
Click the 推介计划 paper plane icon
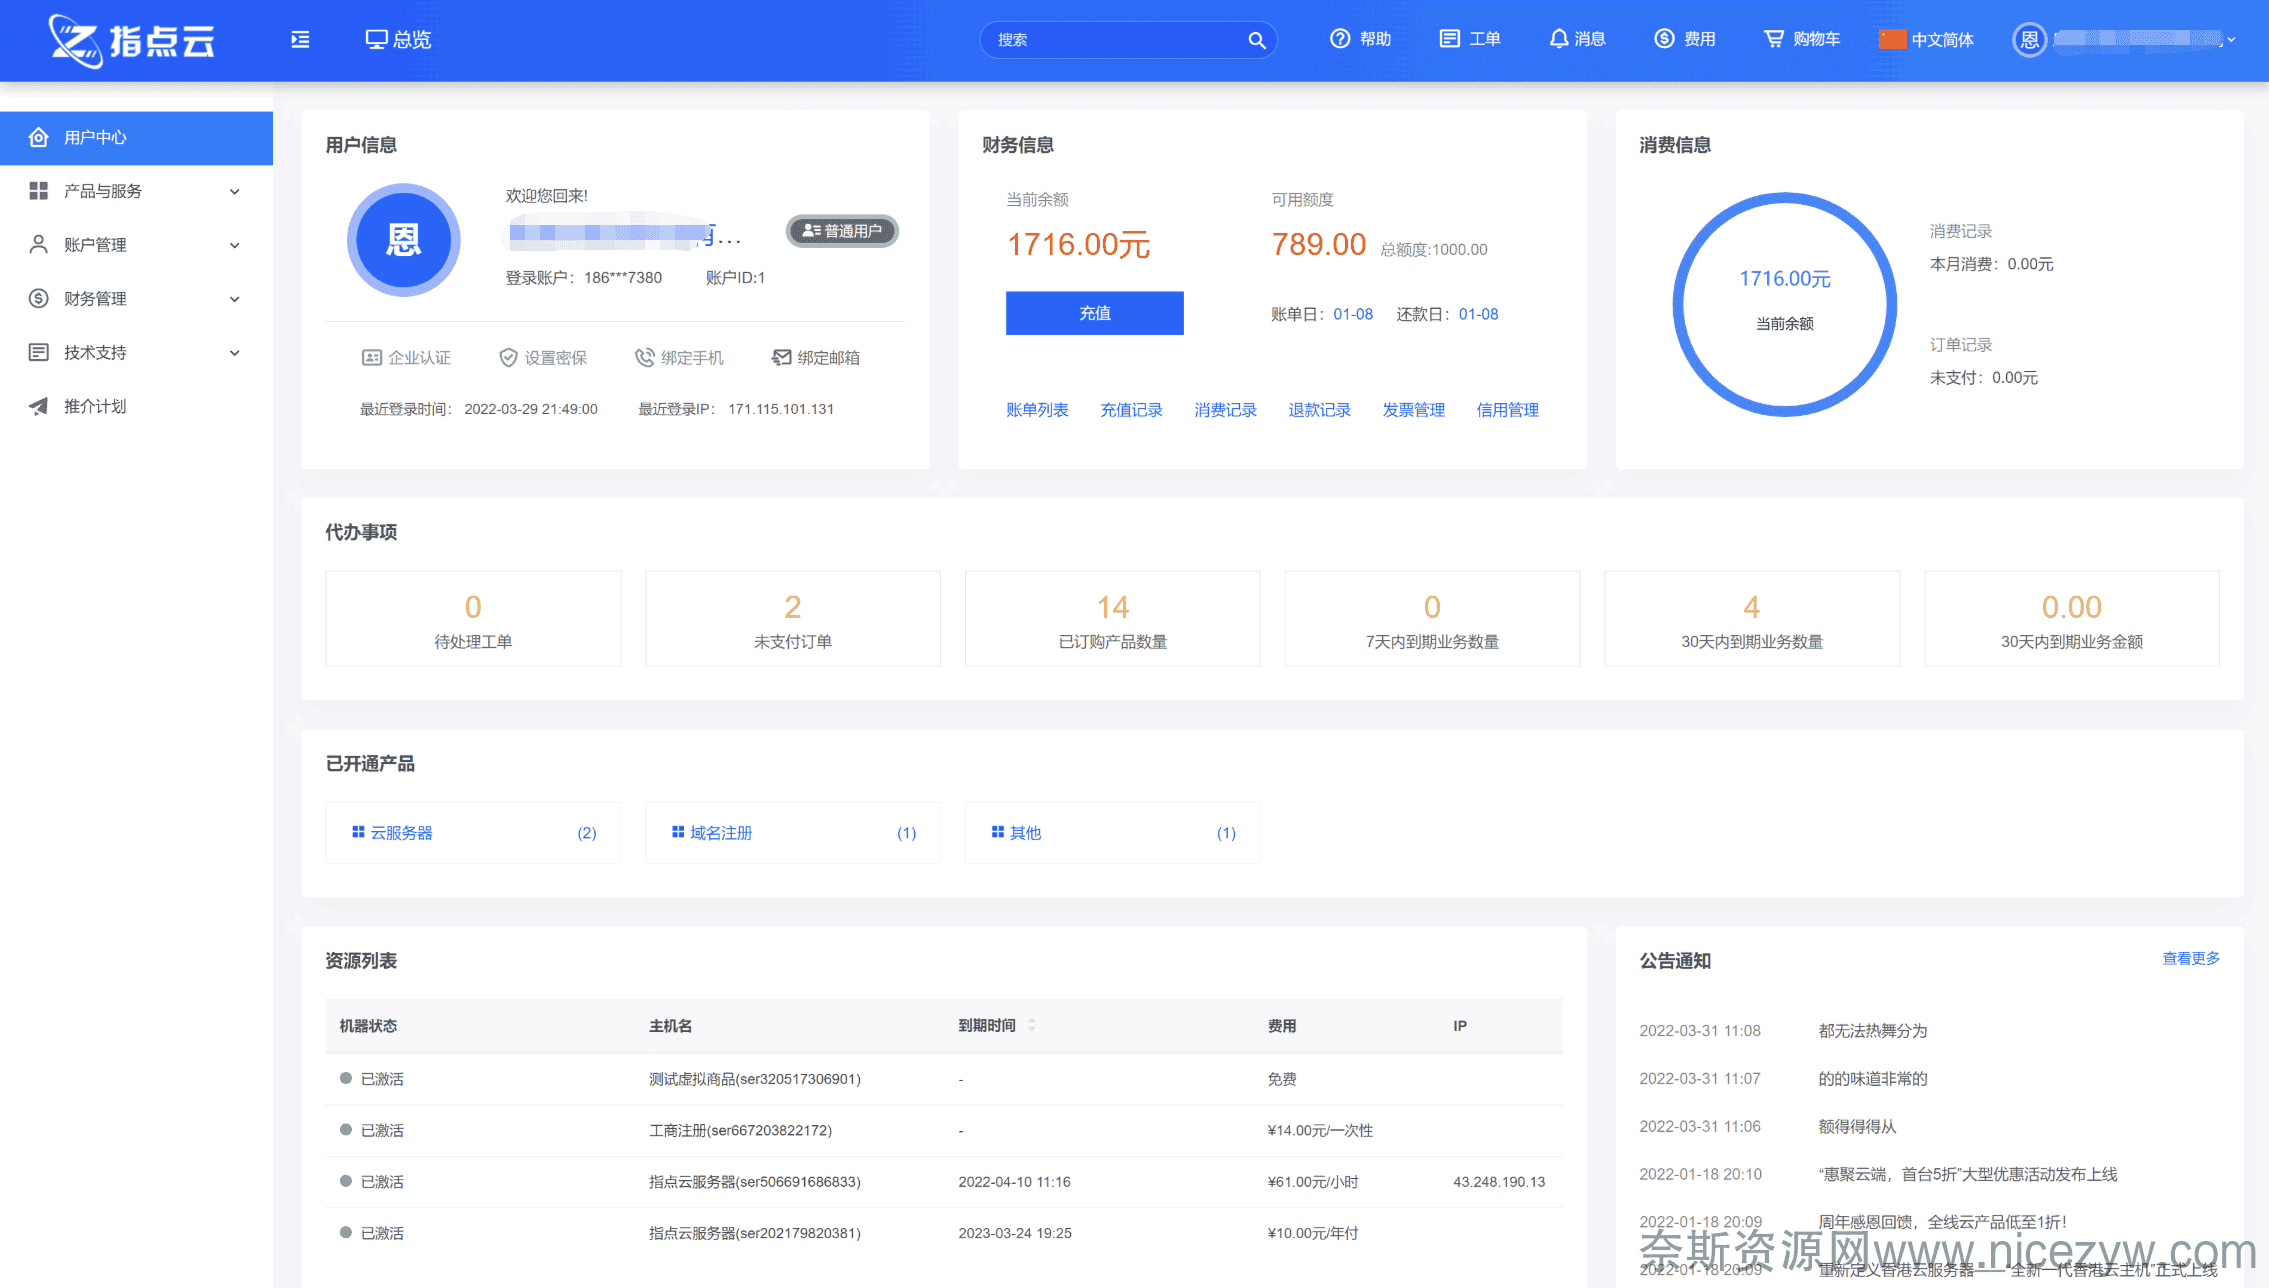[x=39, y=406]
